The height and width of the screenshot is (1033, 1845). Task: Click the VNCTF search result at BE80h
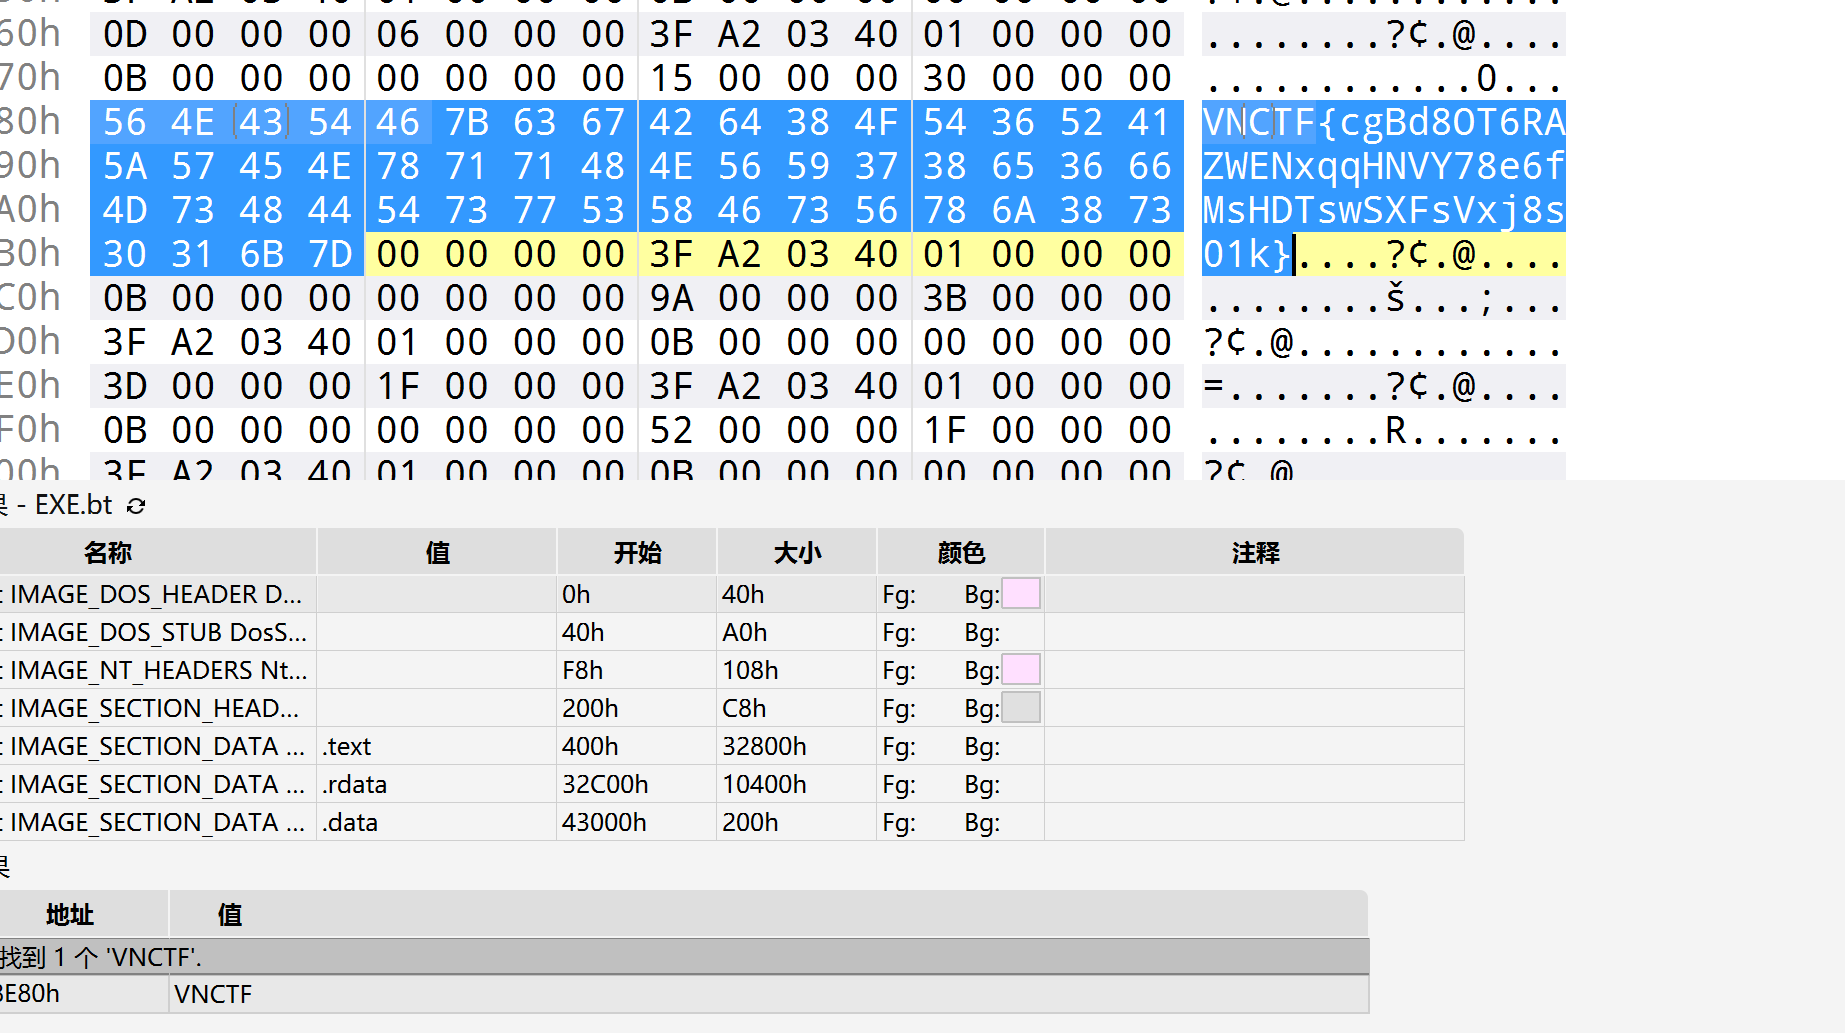click(x=213, y=994)
